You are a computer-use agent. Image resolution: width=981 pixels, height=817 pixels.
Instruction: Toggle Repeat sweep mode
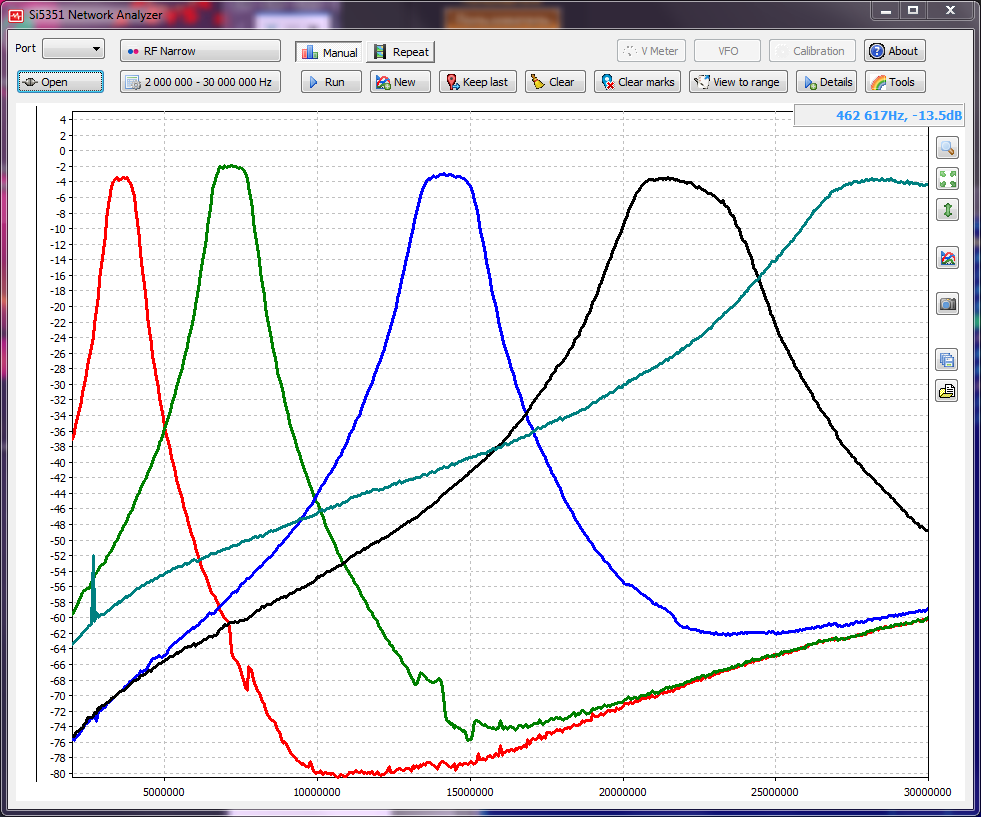tap(401, 52)
